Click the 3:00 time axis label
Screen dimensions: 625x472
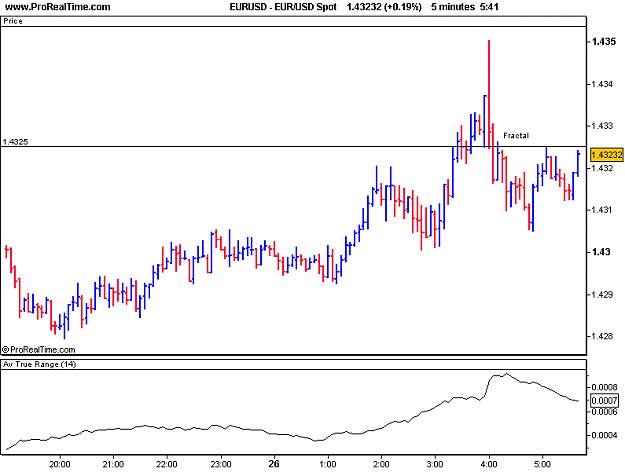(x=434, y=464)
